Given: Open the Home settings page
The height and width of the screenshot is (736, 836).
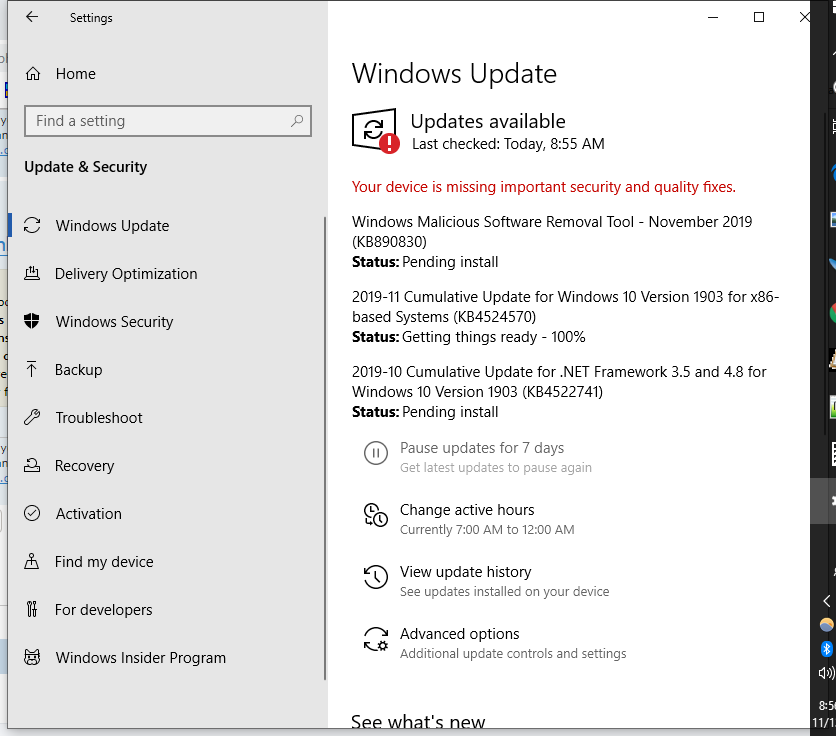Looking at the screenshot, I should tap(76, 74).
